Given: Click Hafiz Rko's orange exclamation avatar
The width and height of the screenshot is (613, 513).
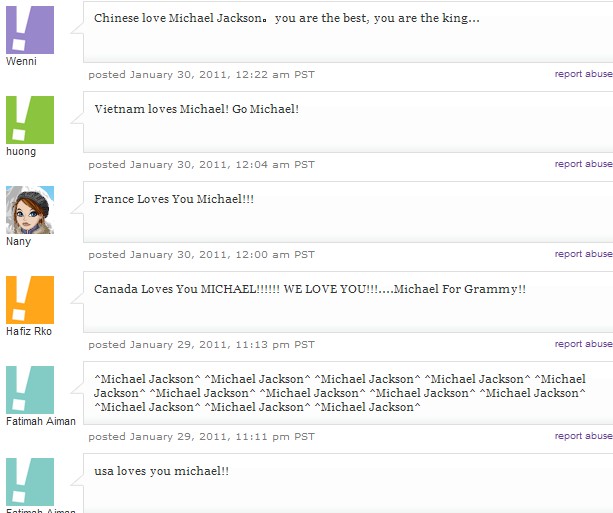Looking at the screenshot, I should [x=30, y=300].
